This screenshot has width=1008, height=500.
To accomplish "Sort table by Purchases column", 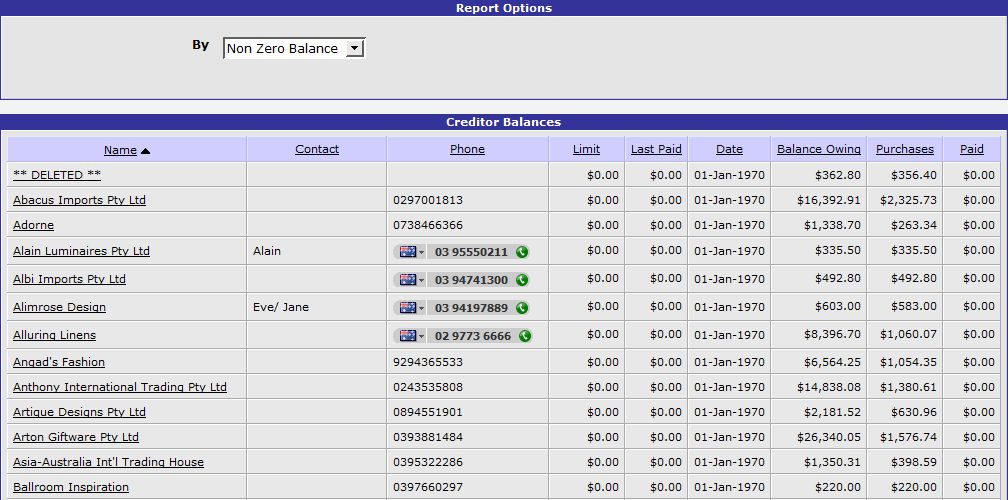I will coord(904,149).
